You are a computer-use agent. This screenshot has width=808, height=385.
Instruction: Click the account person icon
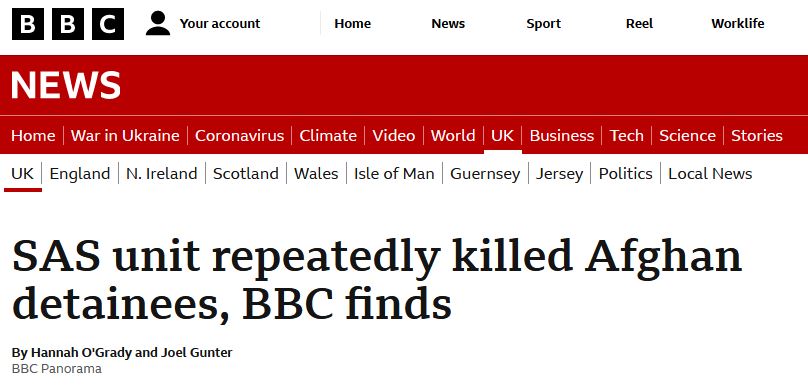(x=158, y=24)
